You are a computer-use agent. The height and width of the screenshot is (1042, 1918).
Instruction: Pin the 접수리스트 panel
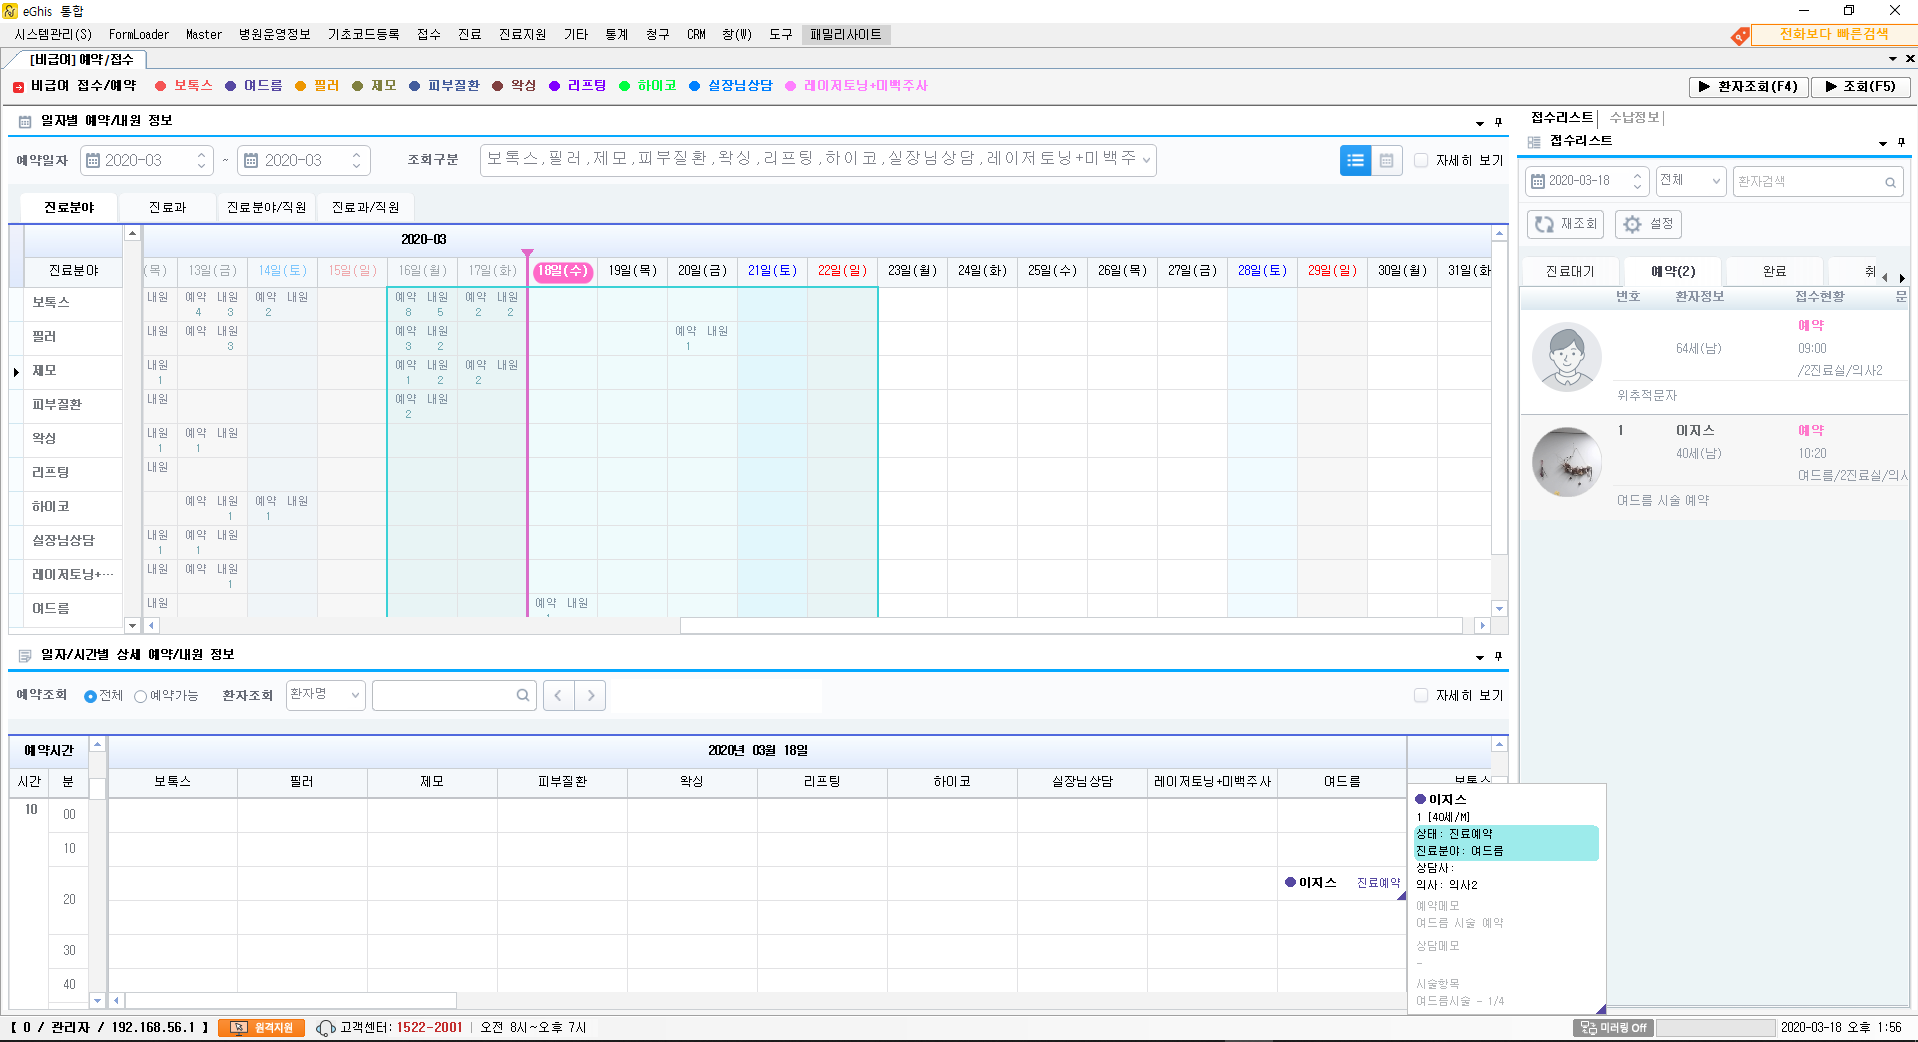[x=1901, y=142]
